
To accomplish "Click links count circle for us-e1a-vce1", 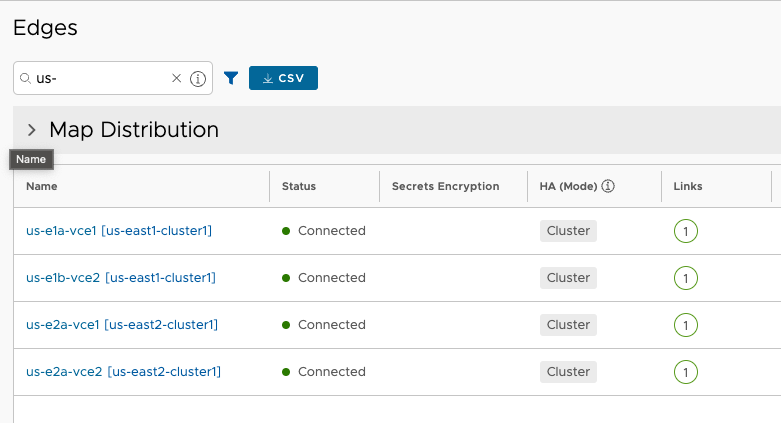I will 686,231.
